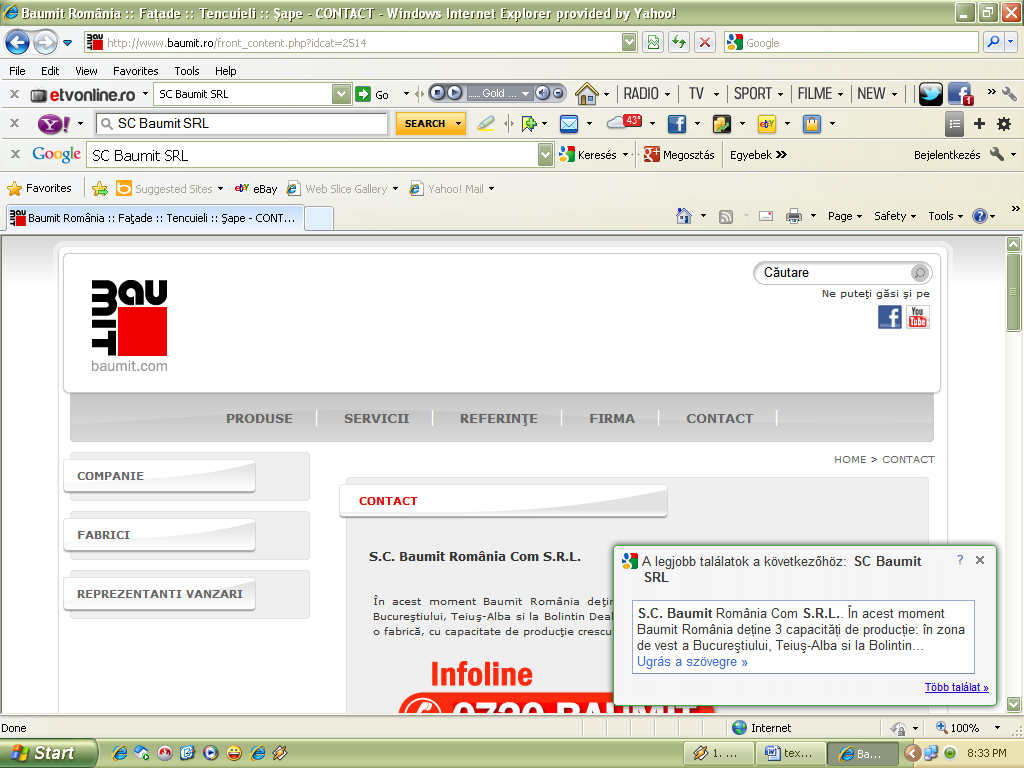Close the Yahoo toolbar with its X
Viewport: 1024px width, 768px height.
coord(14,123)
